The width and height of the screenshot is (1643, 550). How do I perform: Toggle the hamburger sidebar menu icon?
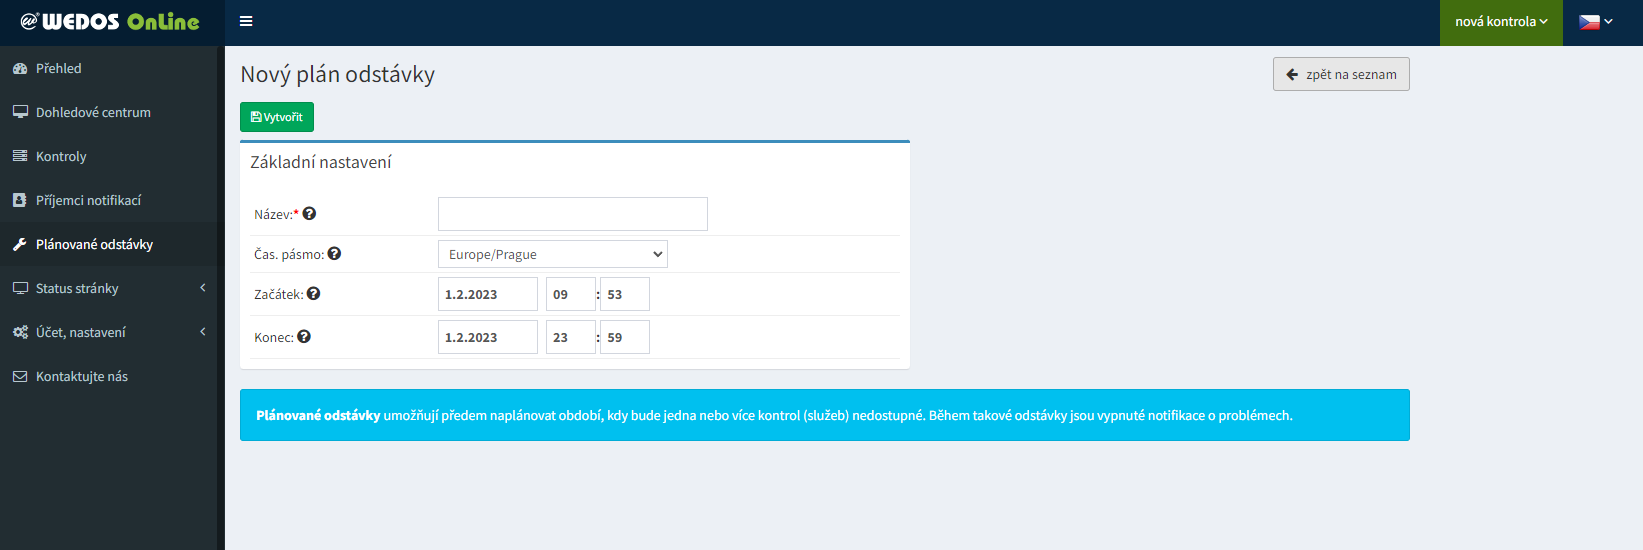point(246,21)
